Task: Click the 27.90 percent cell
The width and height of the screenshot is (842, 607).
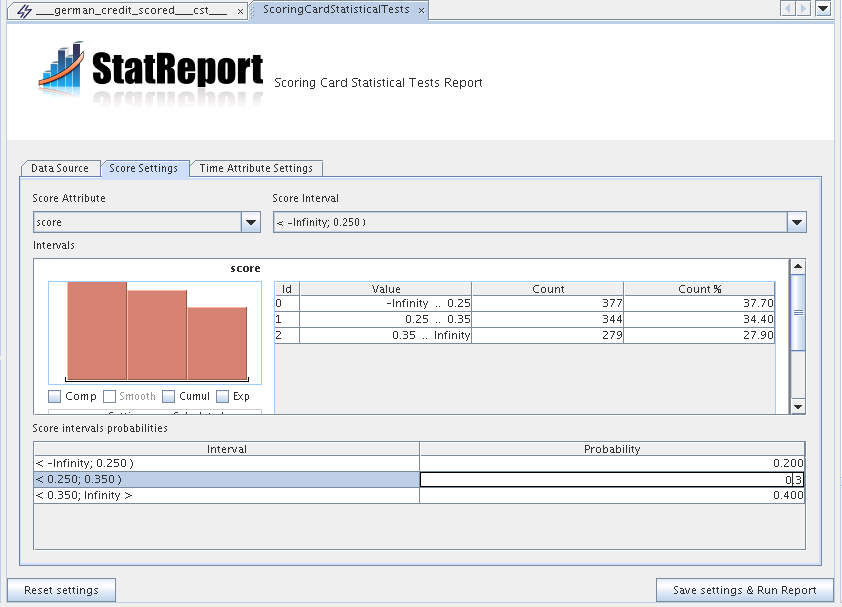Action: tap(699, 336)
